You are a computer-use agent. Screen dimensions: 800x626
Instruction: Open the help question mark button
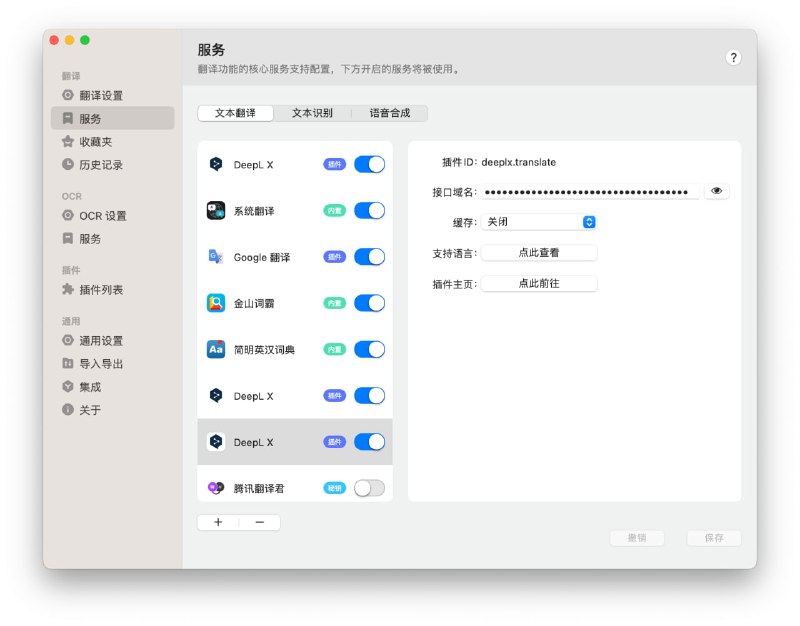(733, 57)
